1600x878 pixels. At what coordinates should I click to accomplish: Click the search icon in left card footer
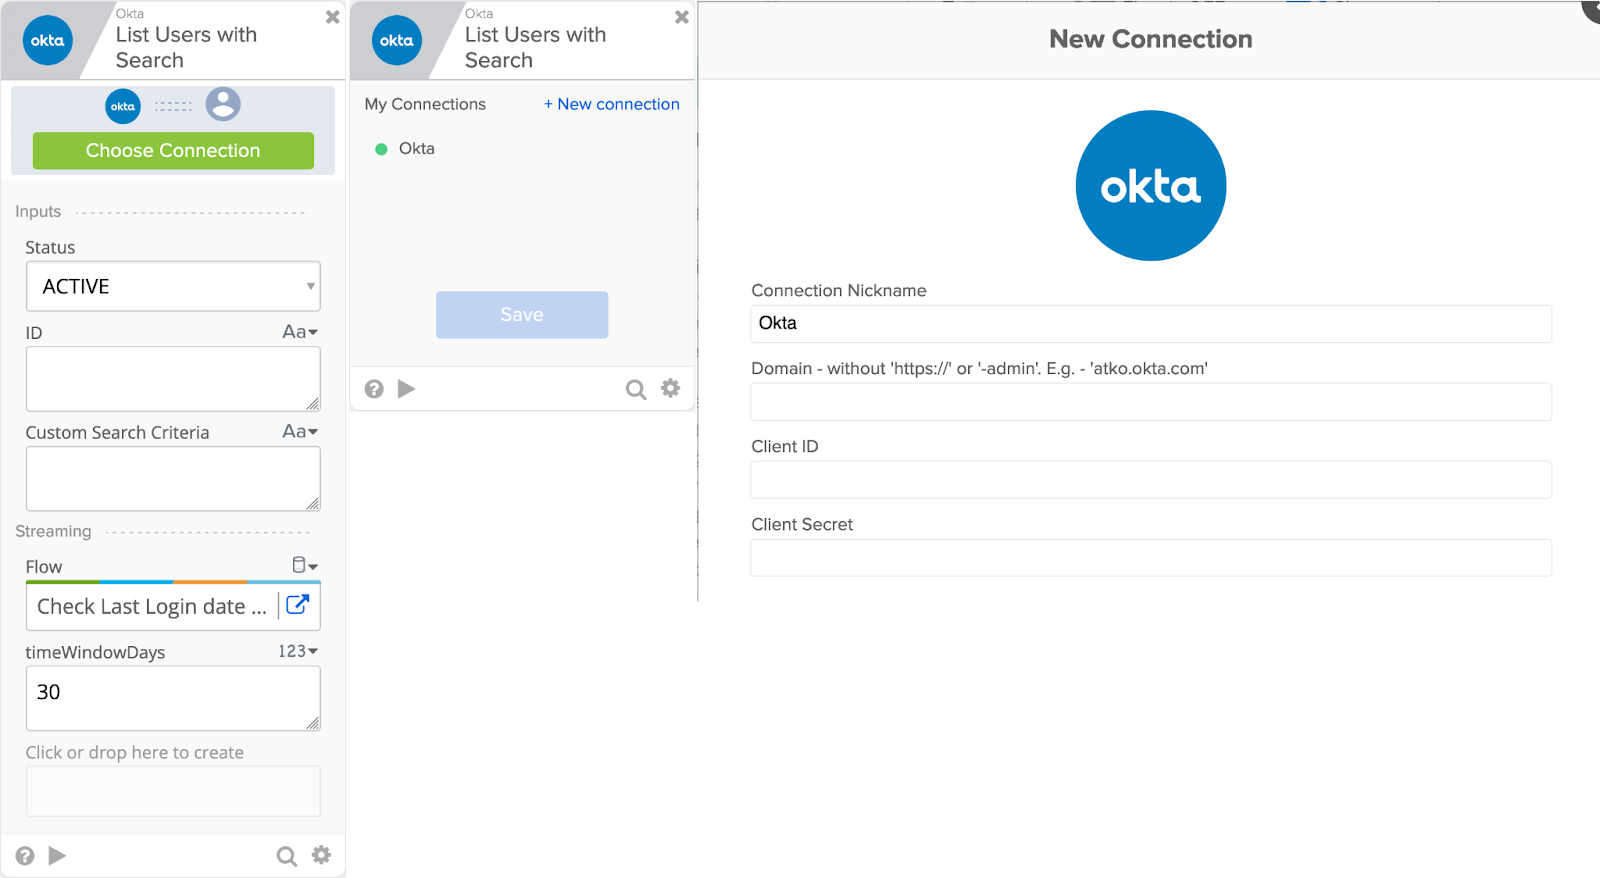coord(286,856)
